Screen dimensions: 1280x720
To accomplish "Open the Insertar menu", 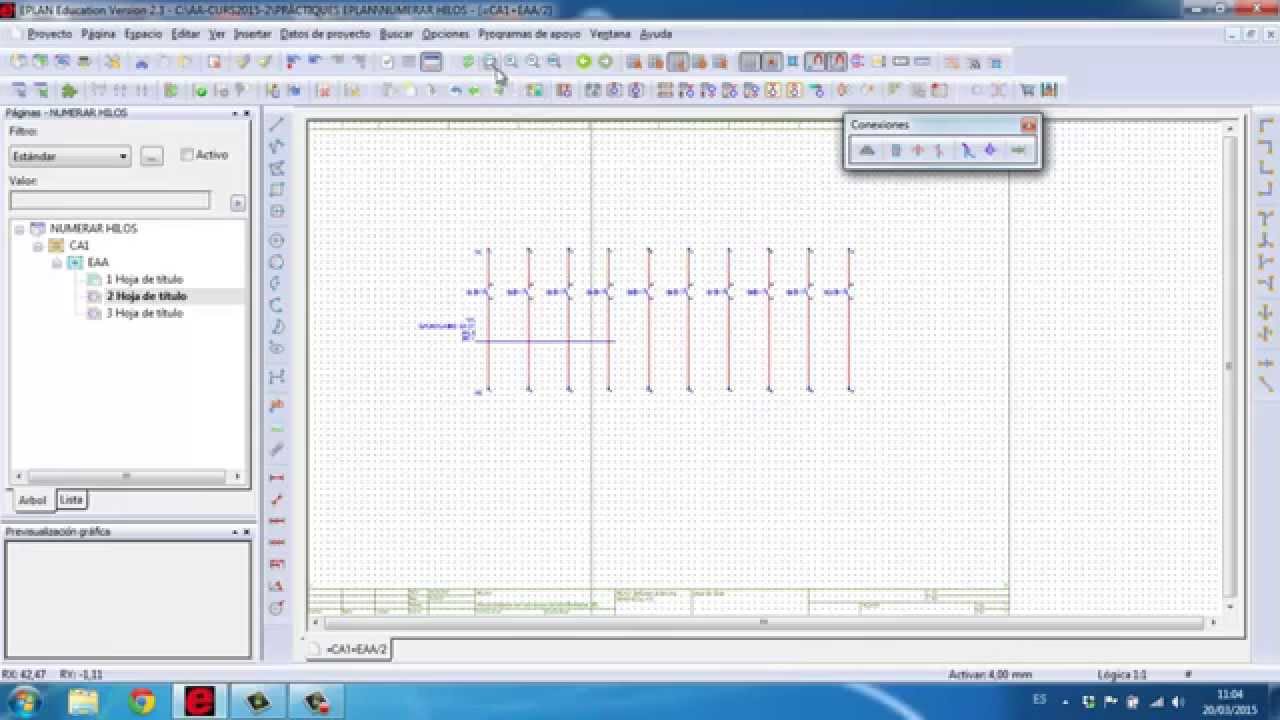I will click(252, 34).
